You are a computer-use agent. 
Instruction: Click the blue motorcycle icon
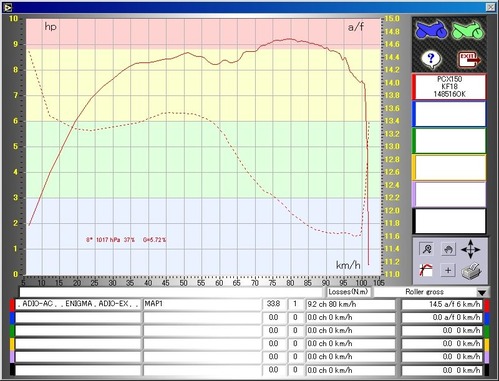point(431,30)
